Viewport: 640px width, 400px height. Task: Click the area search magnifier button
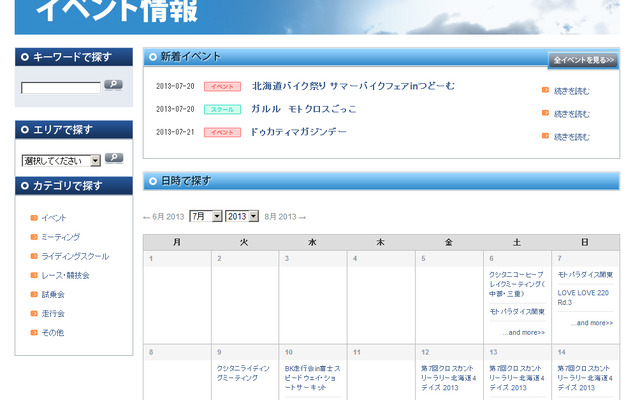click(x=114, y=158)
